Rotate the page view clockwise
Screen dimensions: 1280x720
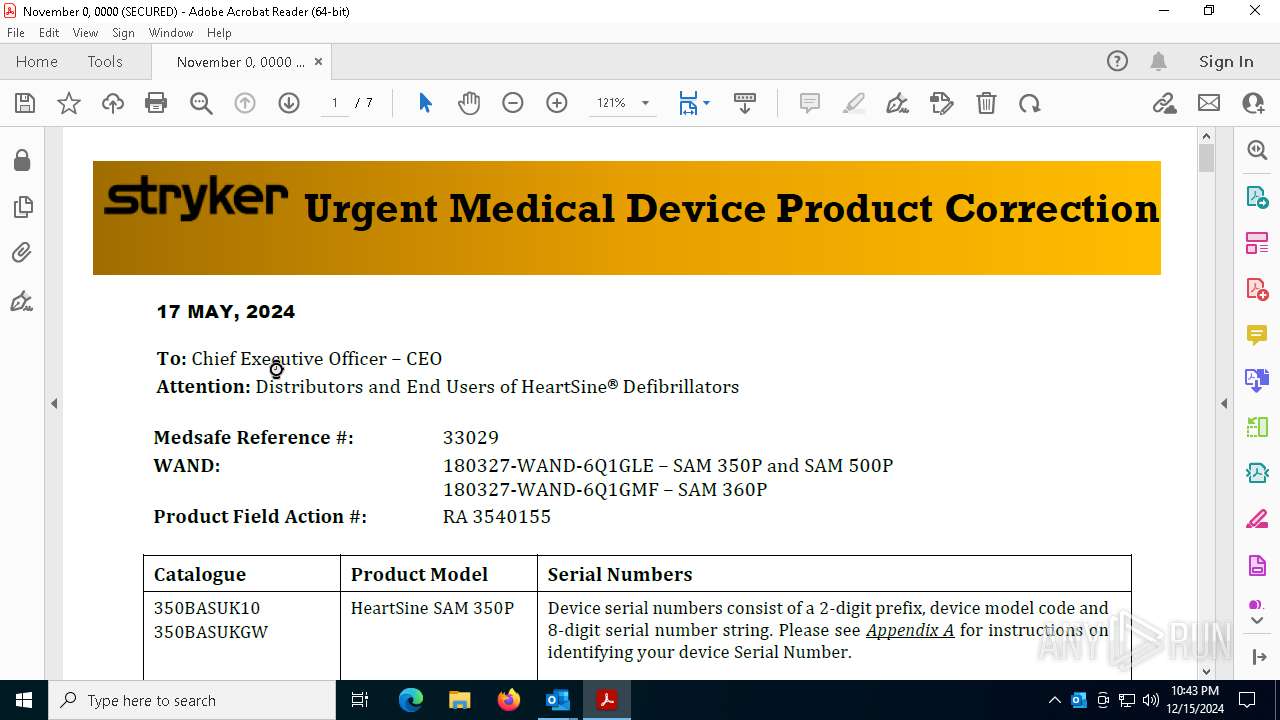[x=1030, y=103]
